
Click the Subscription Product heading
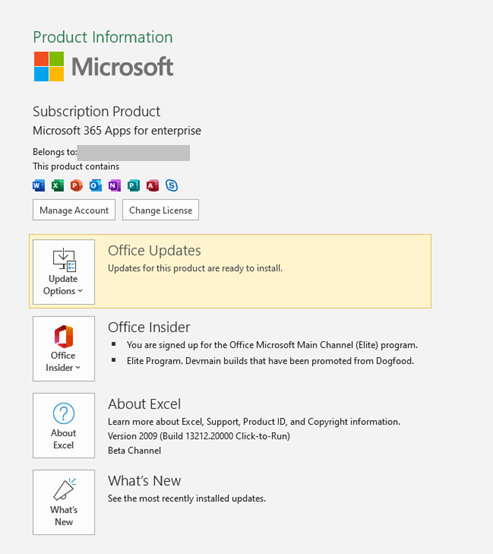pyautogui.click(x=96, y=112)
